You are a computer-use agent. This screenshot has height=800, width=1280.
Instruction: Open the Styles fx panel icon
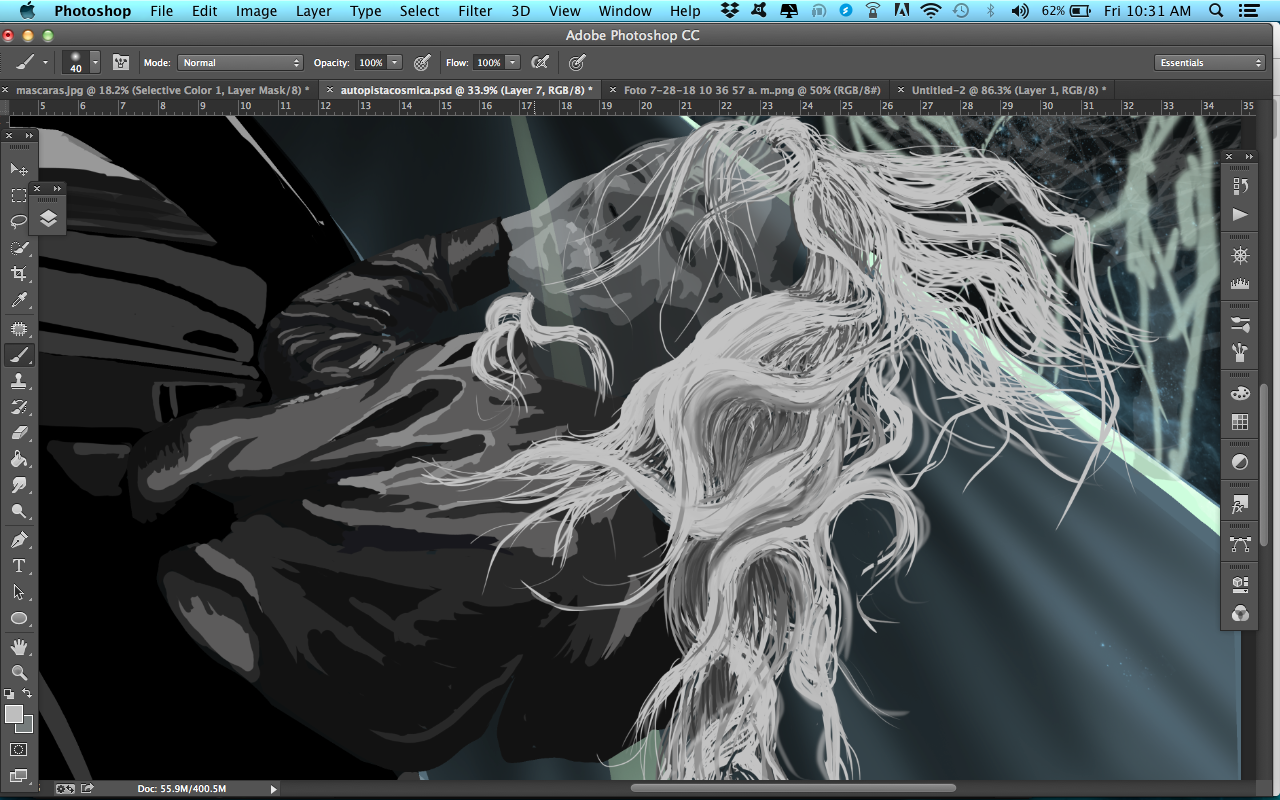tap(1240, 503)
